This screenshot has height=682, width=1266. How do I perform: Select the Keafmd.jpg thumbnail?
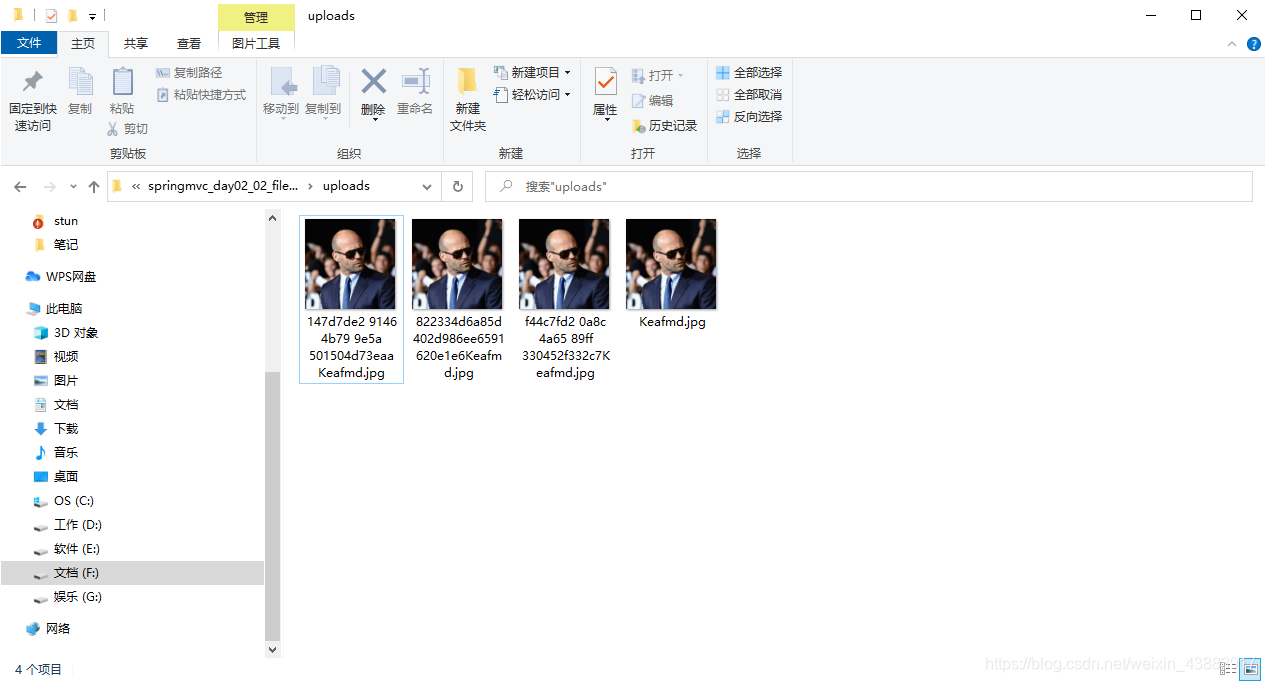tap(671, 263)
